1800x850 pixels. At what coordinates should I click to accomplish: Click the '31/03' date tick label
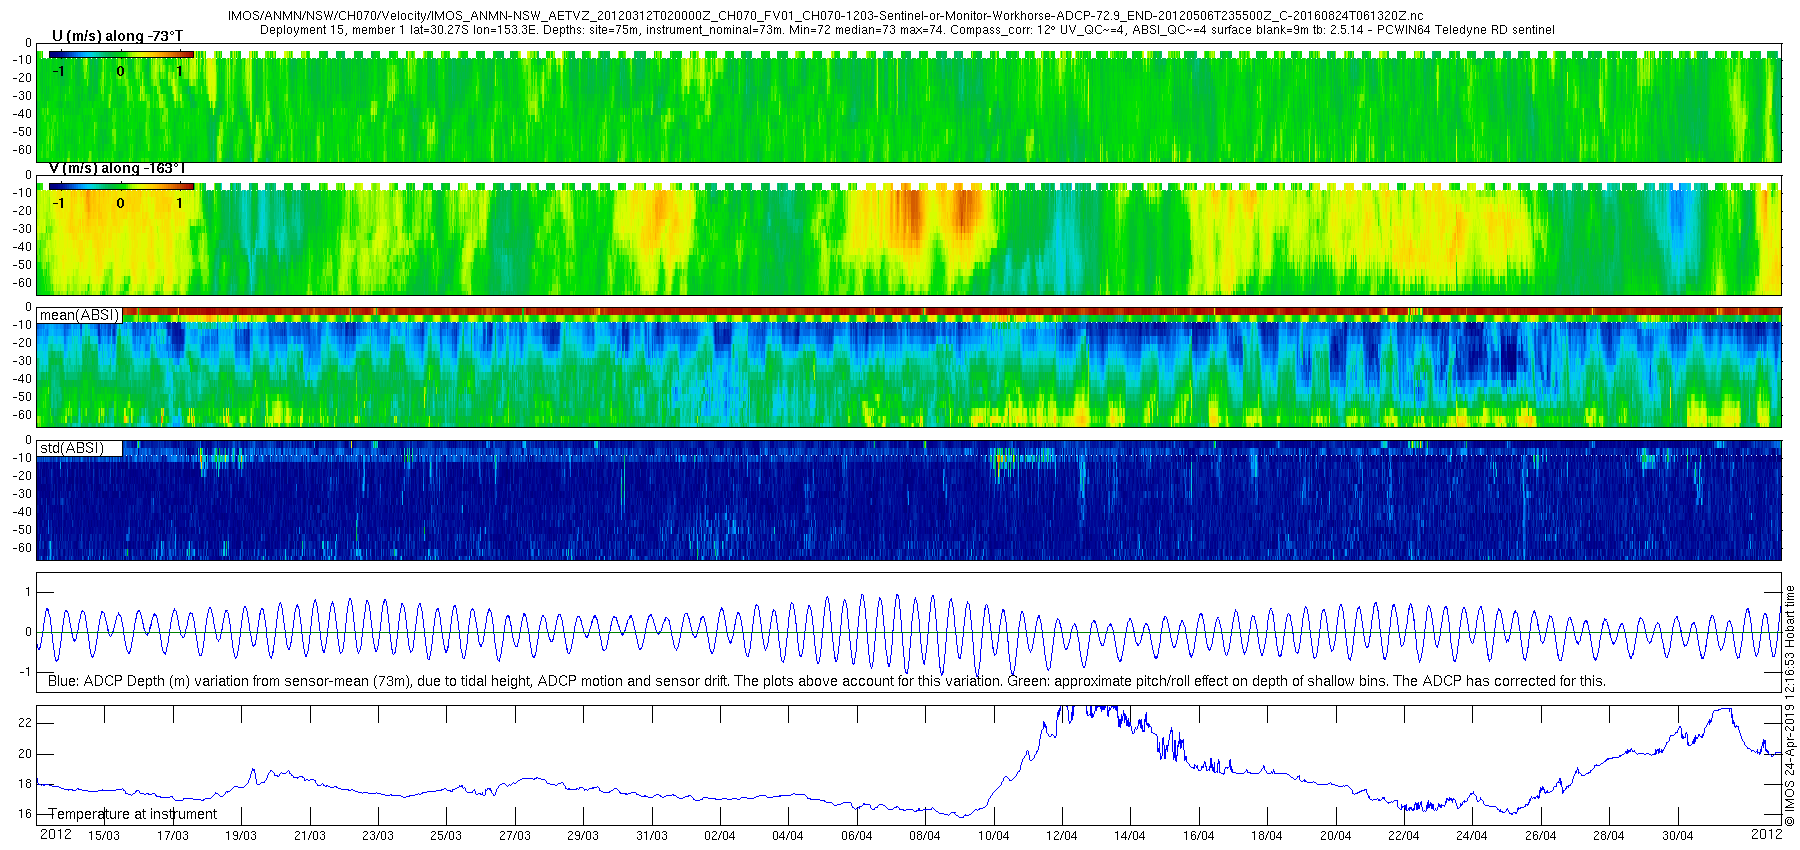(x=652, y=836)
